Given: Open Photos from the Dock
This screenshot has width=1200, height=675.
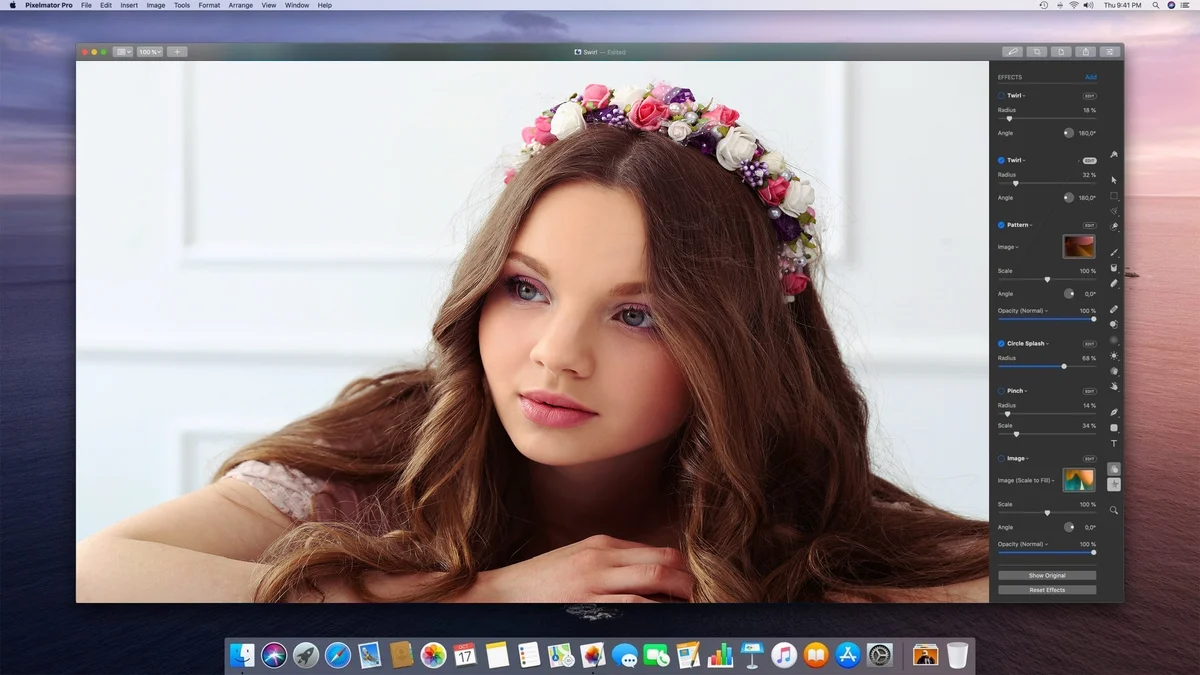Looking at the screenshot, I should point(433,655).
